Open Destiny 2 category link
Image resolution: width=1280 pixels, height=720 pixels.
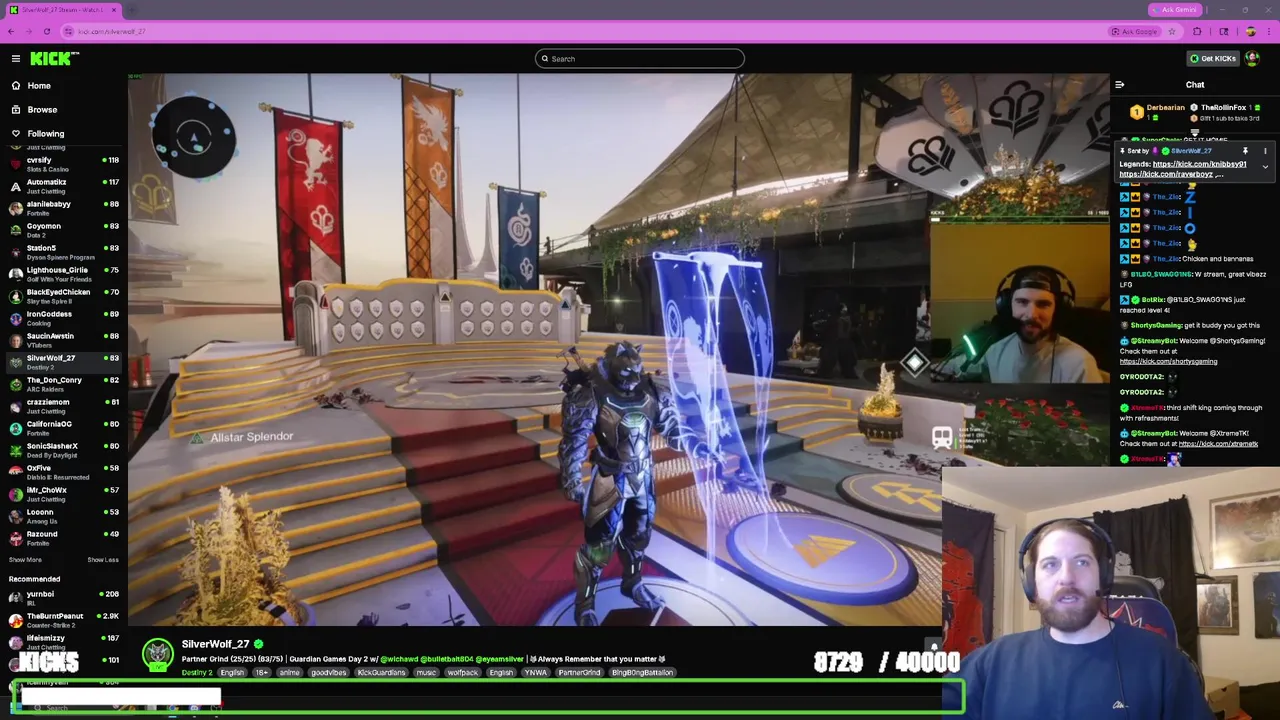pyautogui.click(x=197, y=673)
